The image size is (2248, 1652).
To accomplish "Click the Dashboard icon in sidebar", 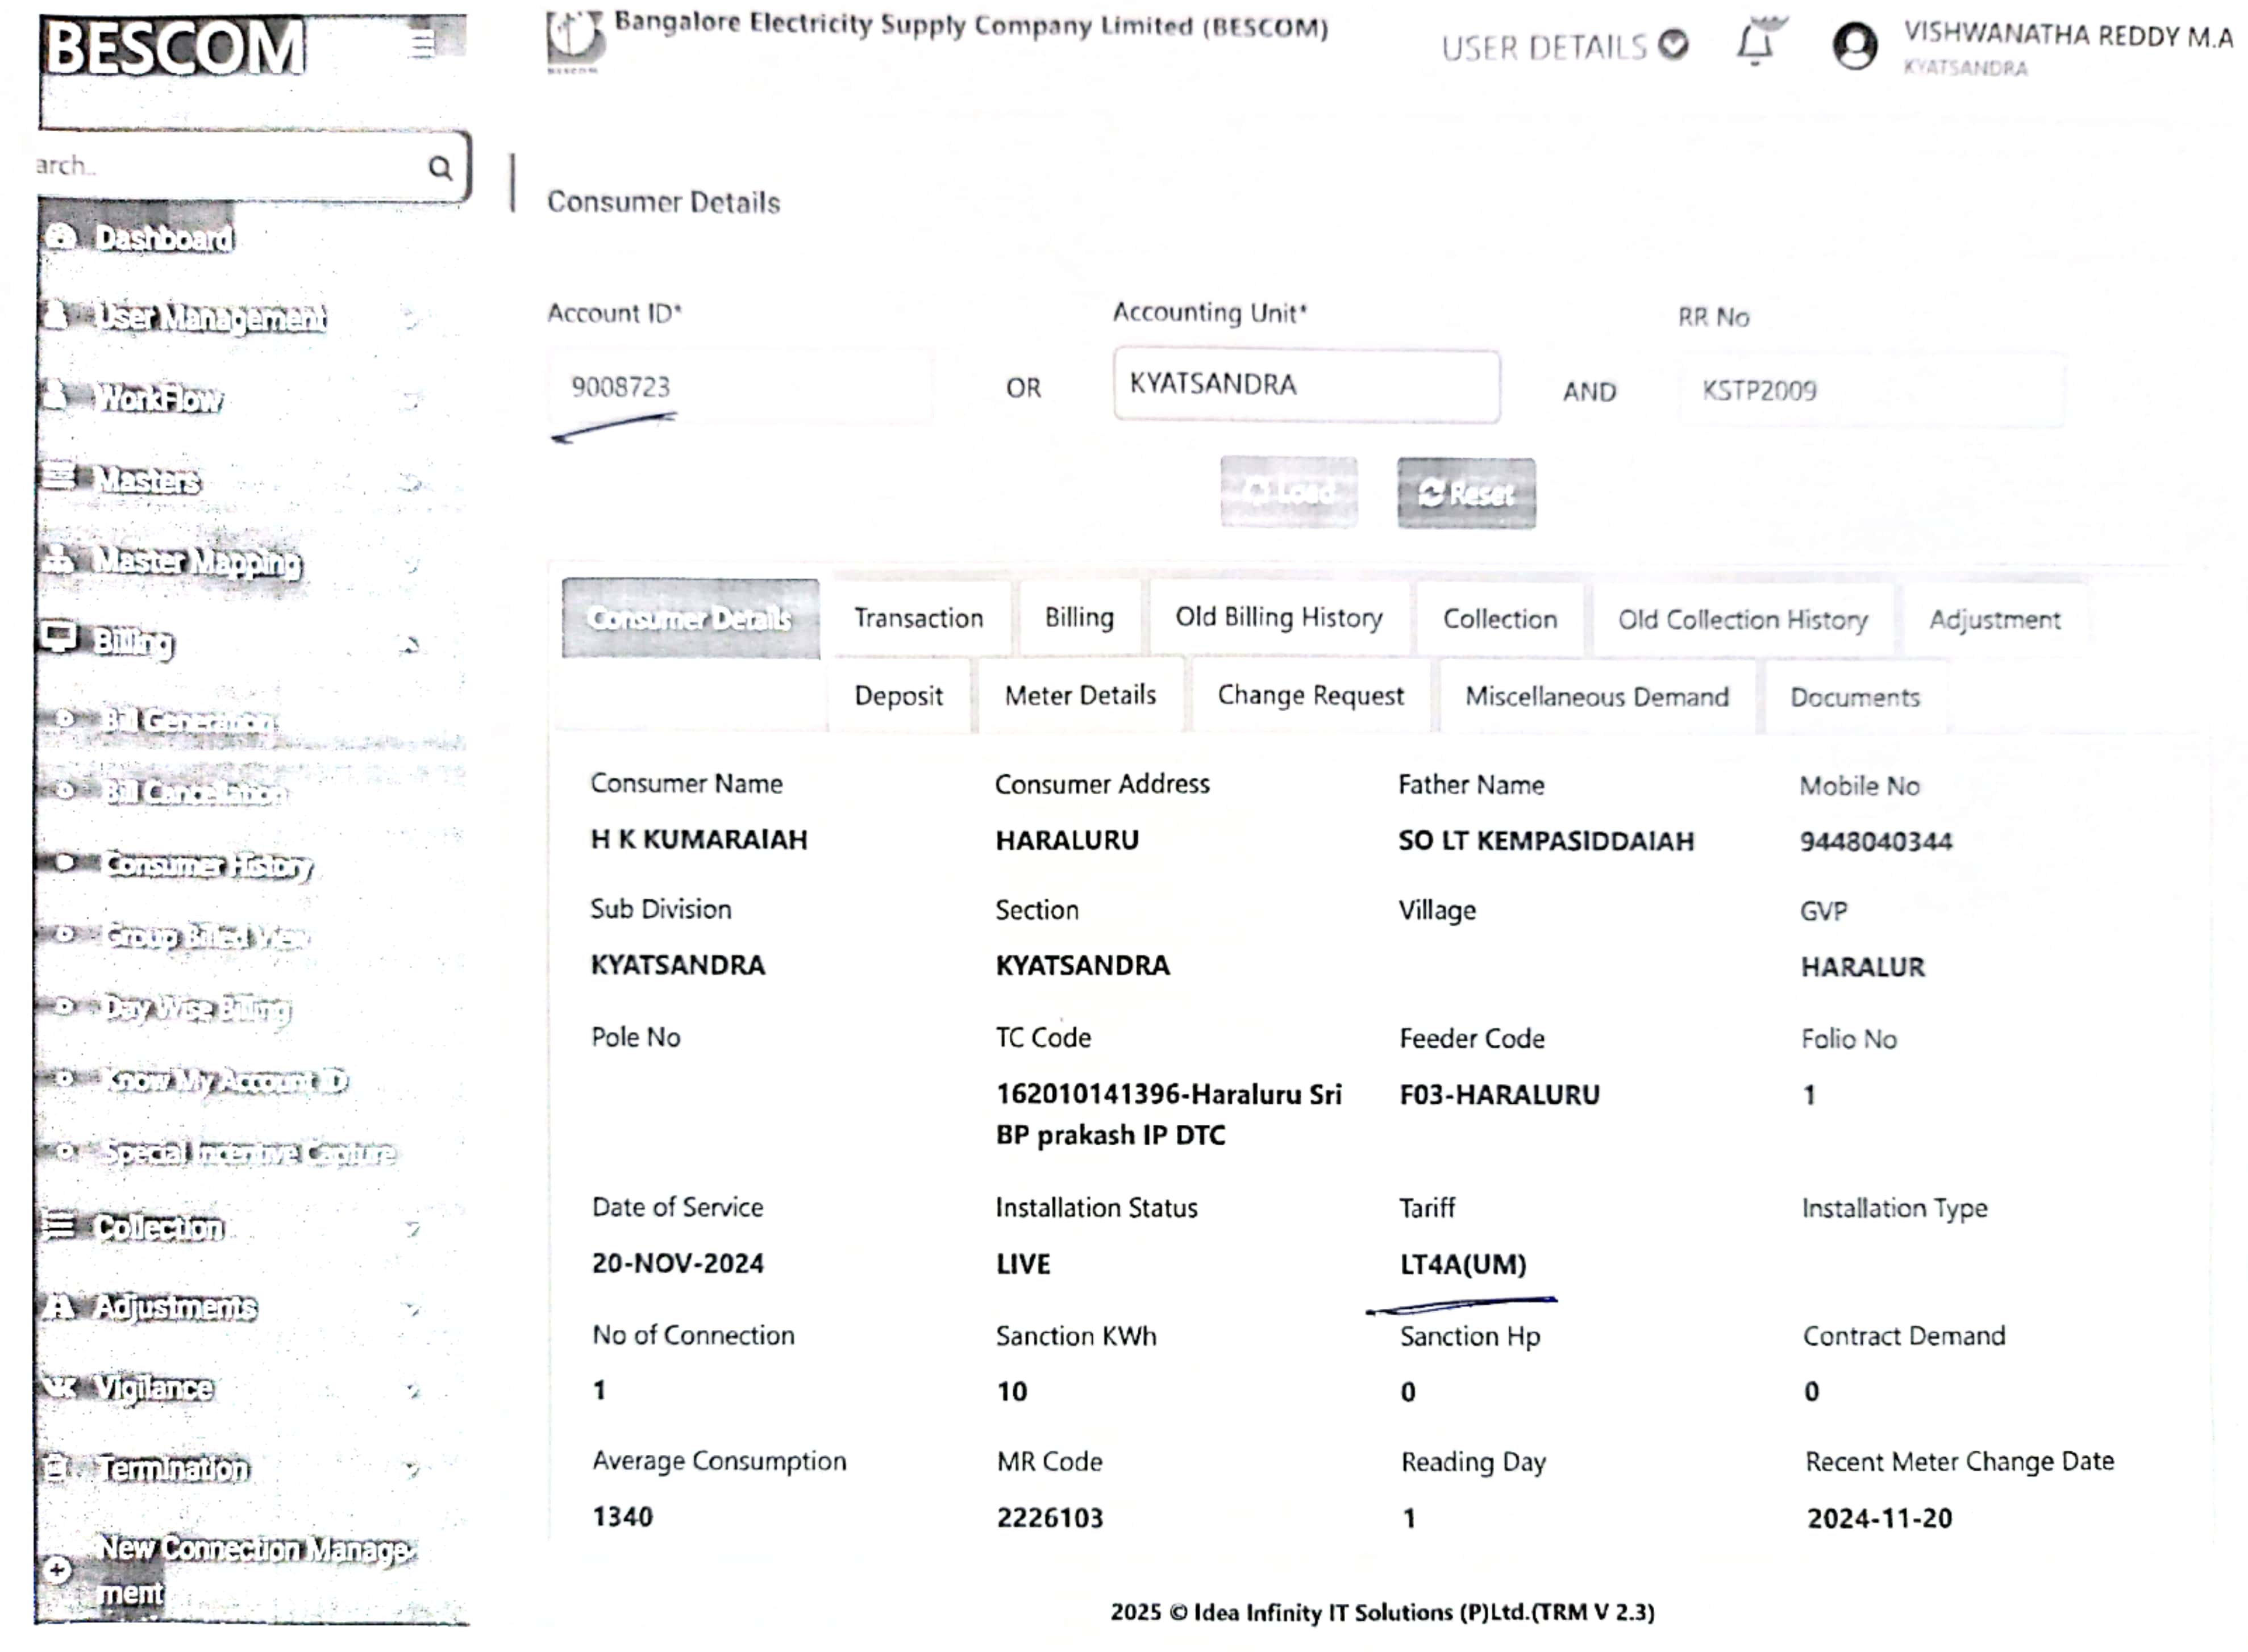I will pos(62,237).
